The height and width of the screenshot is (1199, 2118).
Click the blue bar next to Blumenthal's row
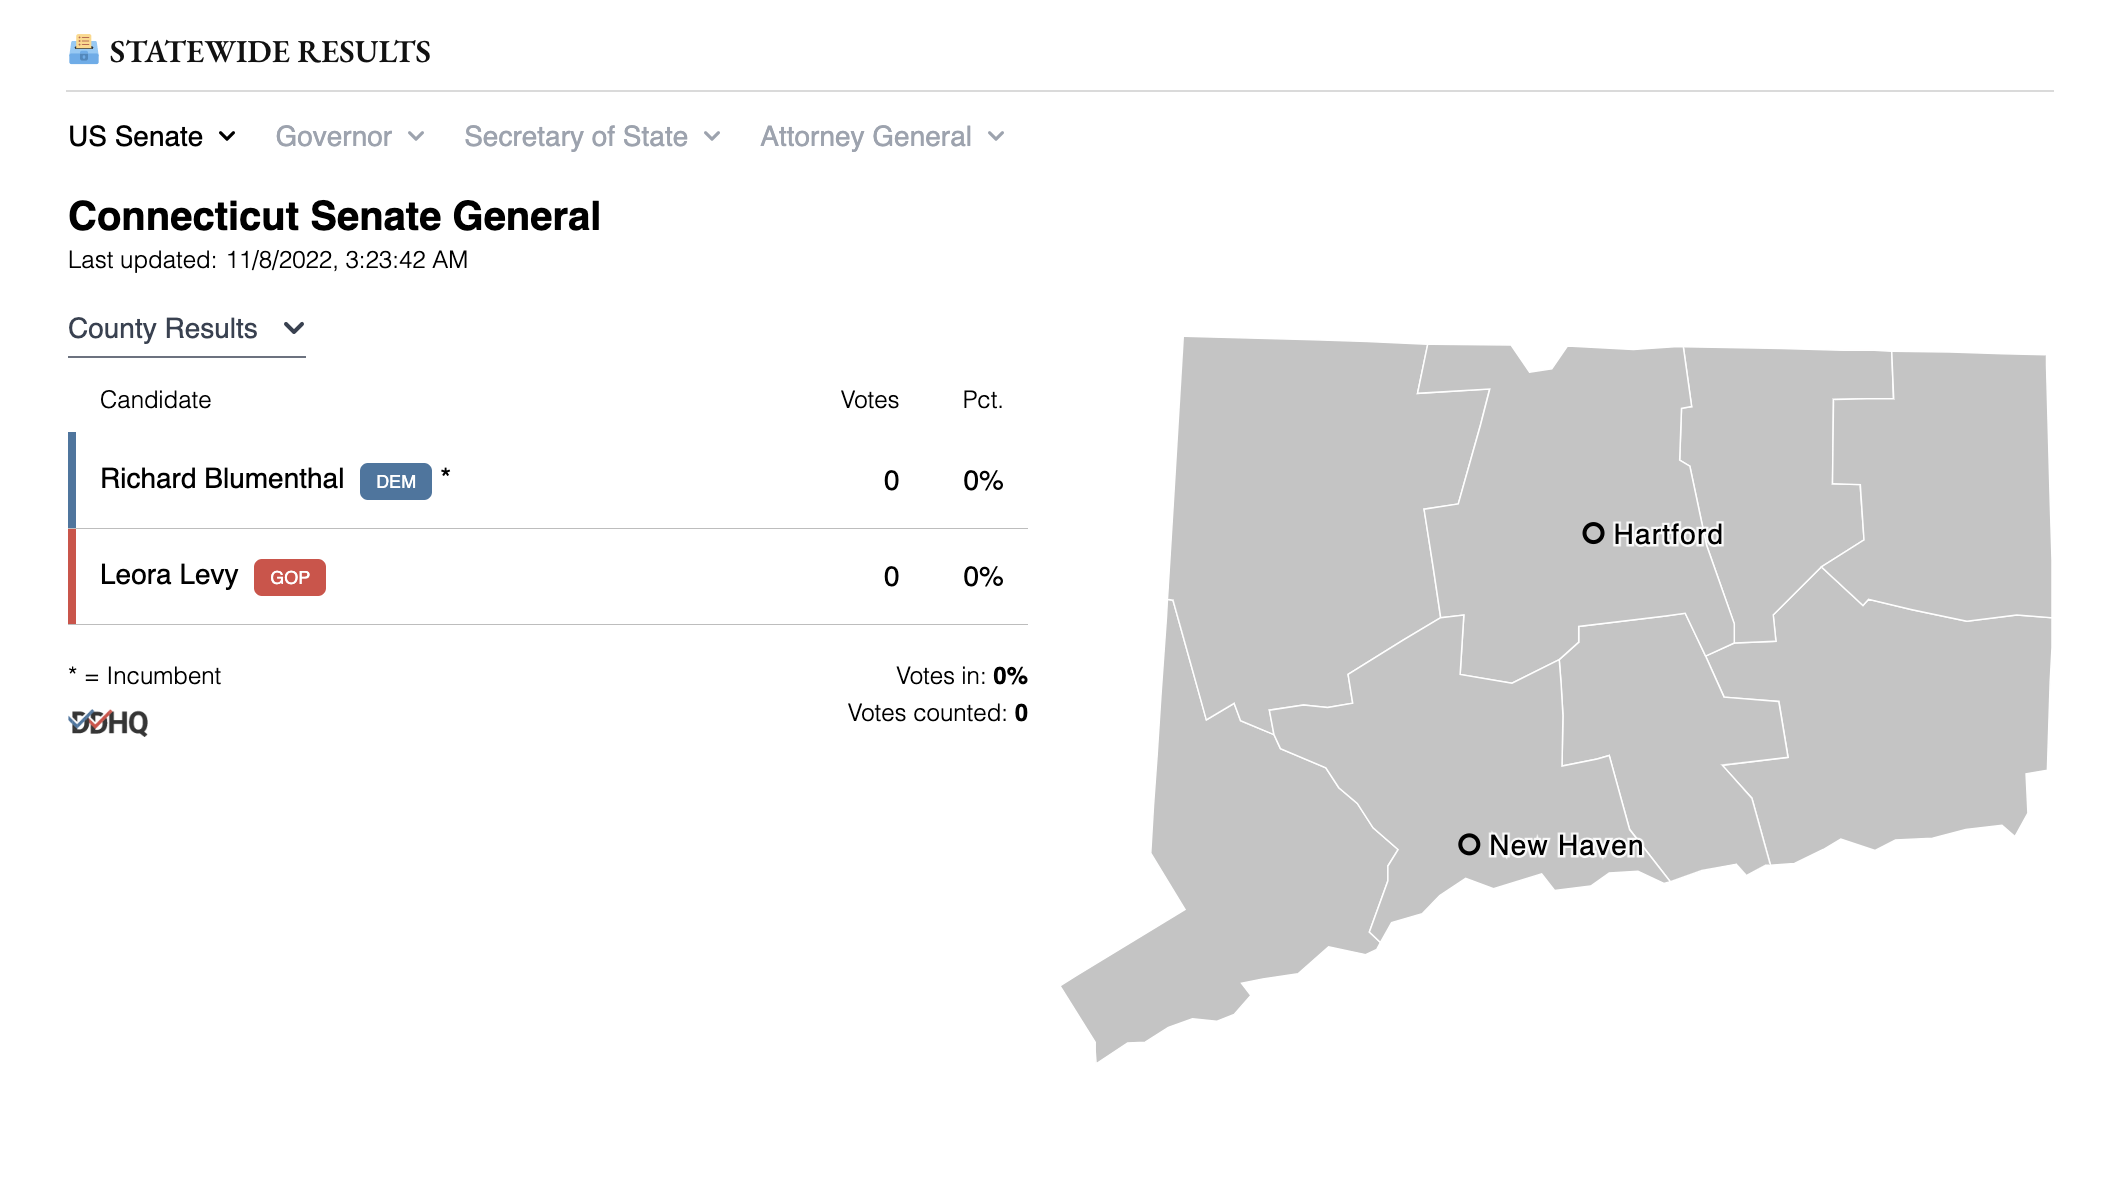(x=73, y=479)
